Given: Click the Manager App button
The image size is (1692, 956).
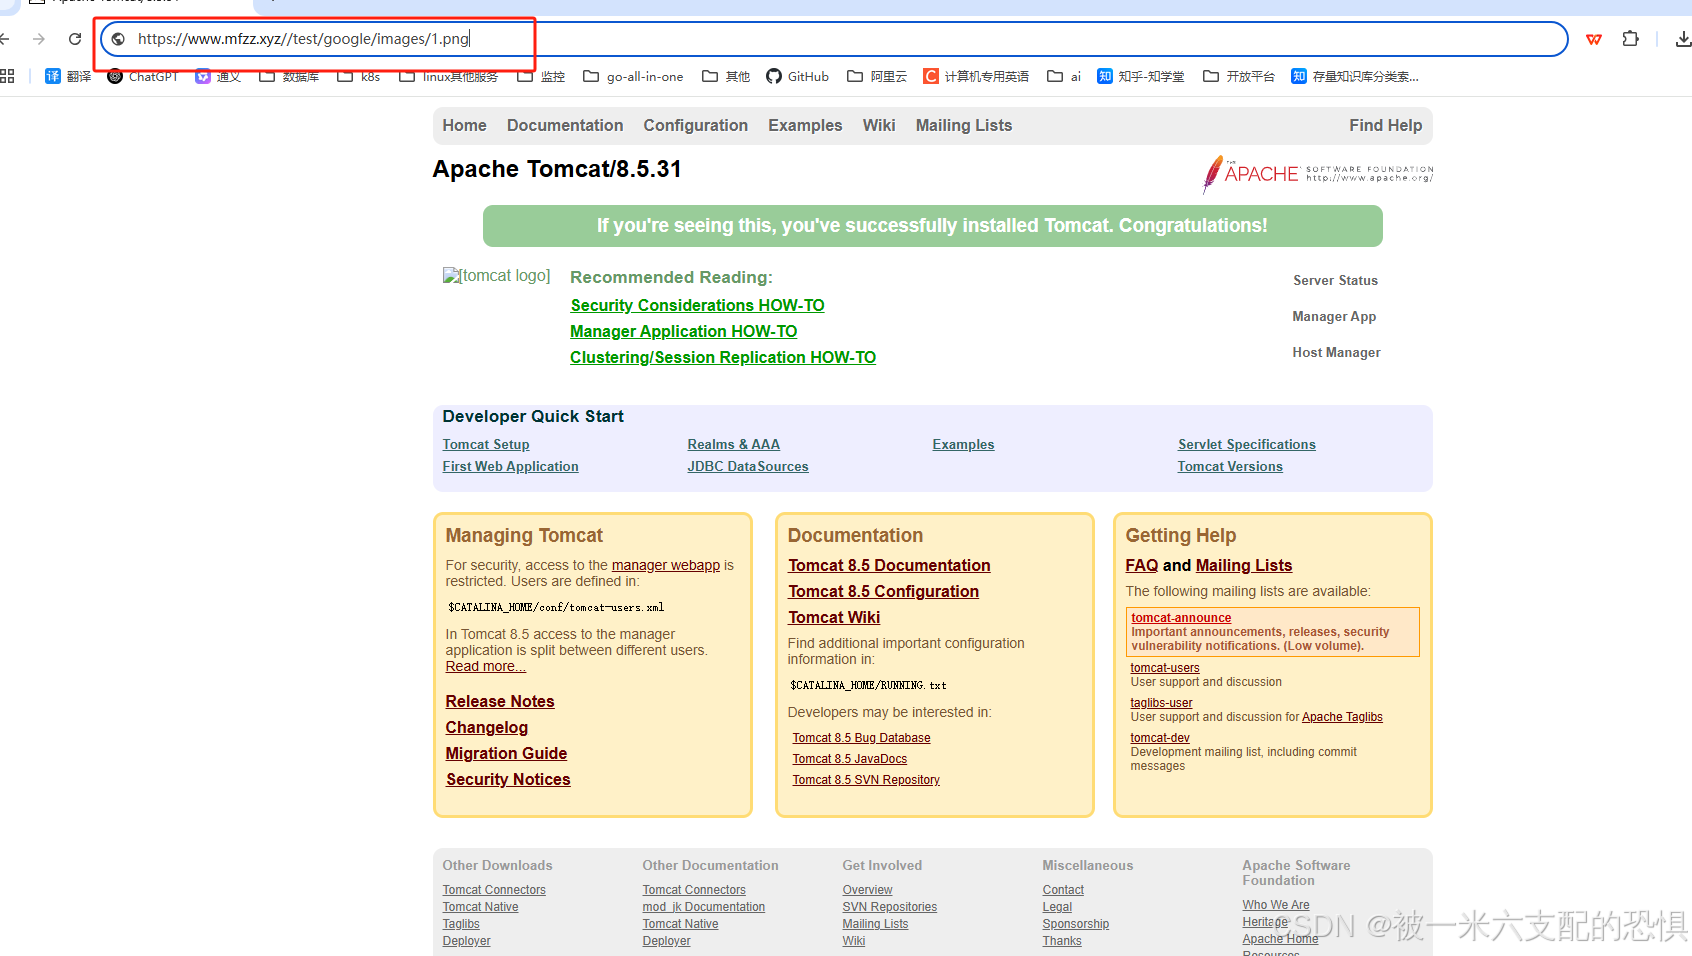Looking at the screenshot, I should [1334, 316].
